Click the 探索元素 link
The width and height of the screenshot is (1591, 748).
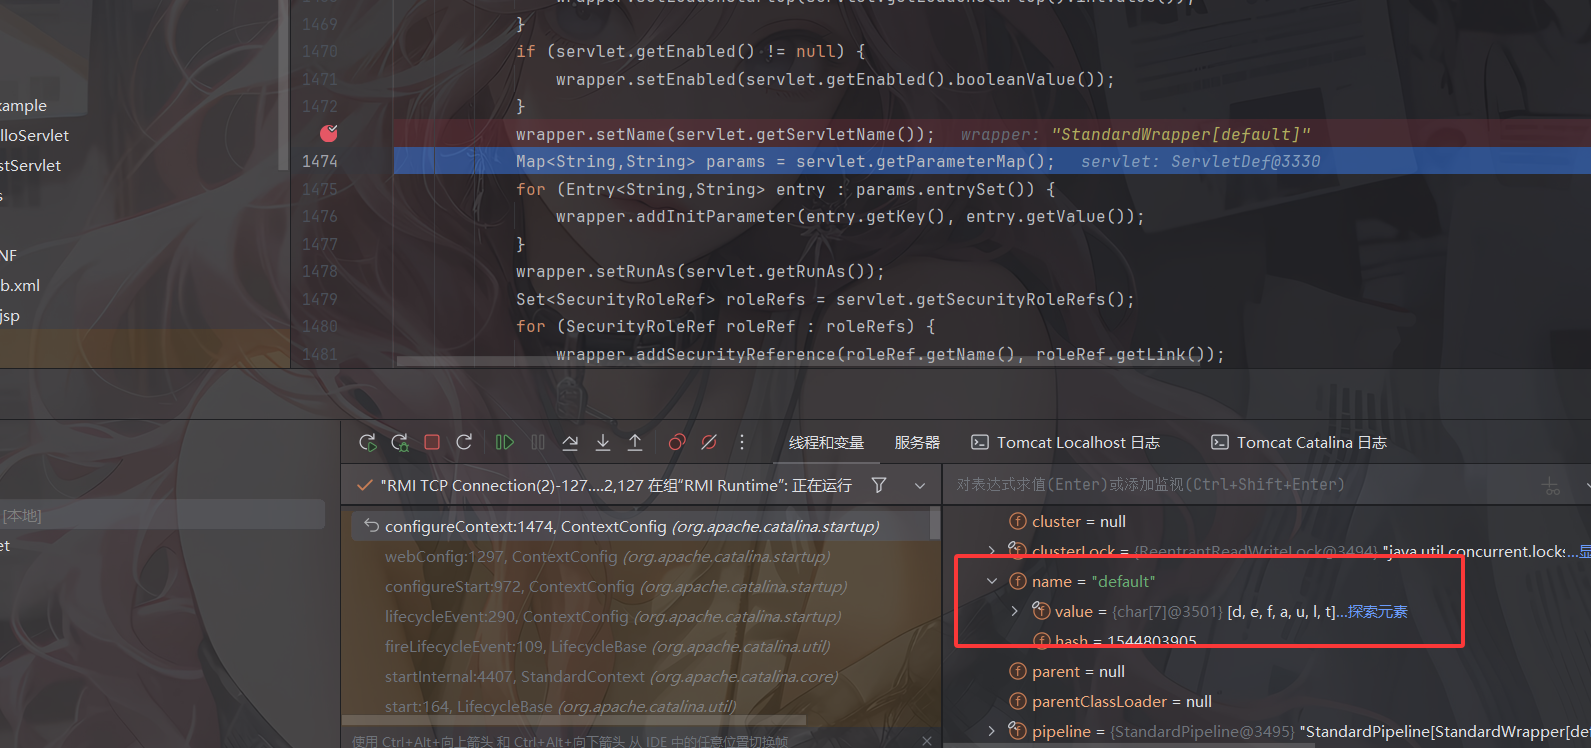1377,611
